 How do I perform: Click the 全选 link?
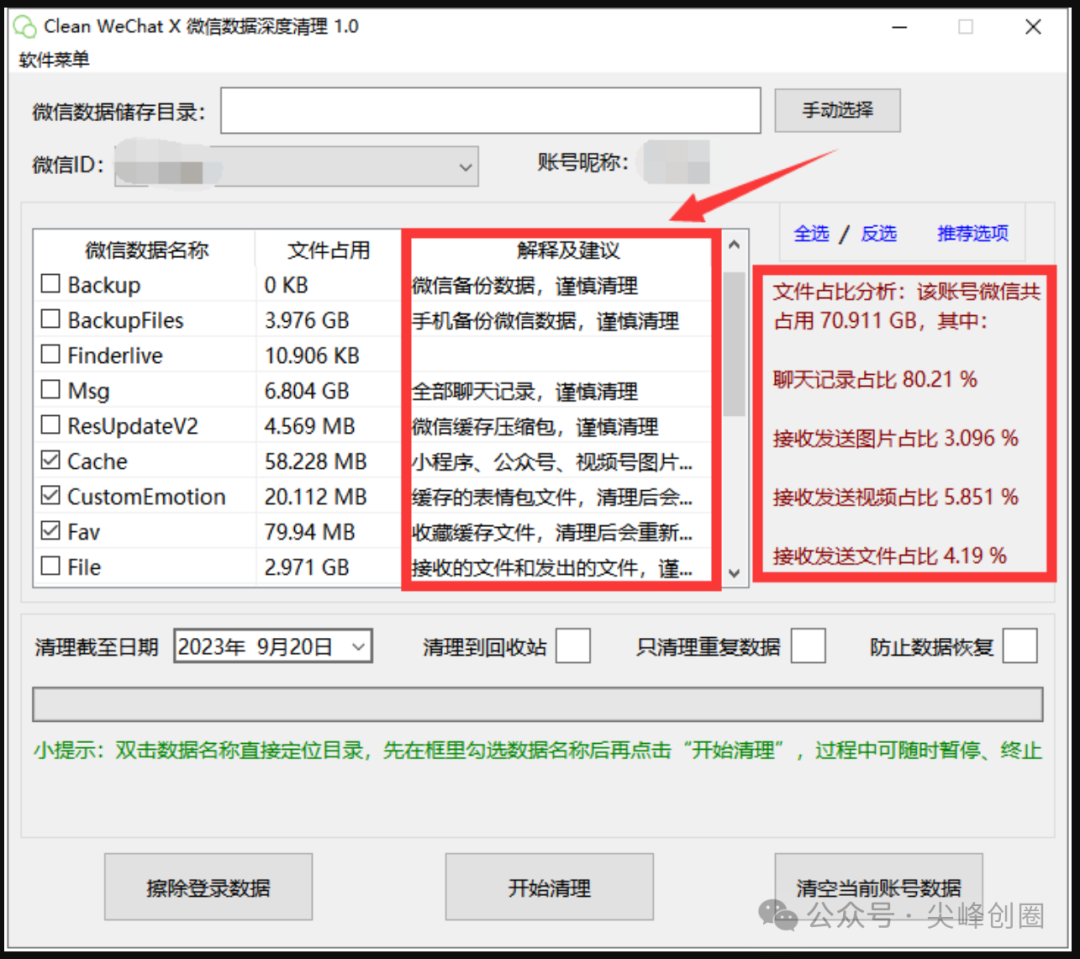811,234
